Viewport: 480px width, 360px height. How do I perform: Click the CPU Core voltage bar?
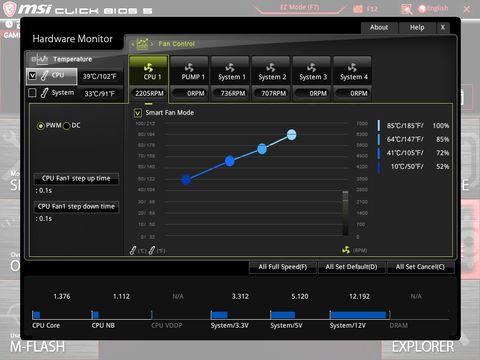pyautogui.click(x=36, y=315)
